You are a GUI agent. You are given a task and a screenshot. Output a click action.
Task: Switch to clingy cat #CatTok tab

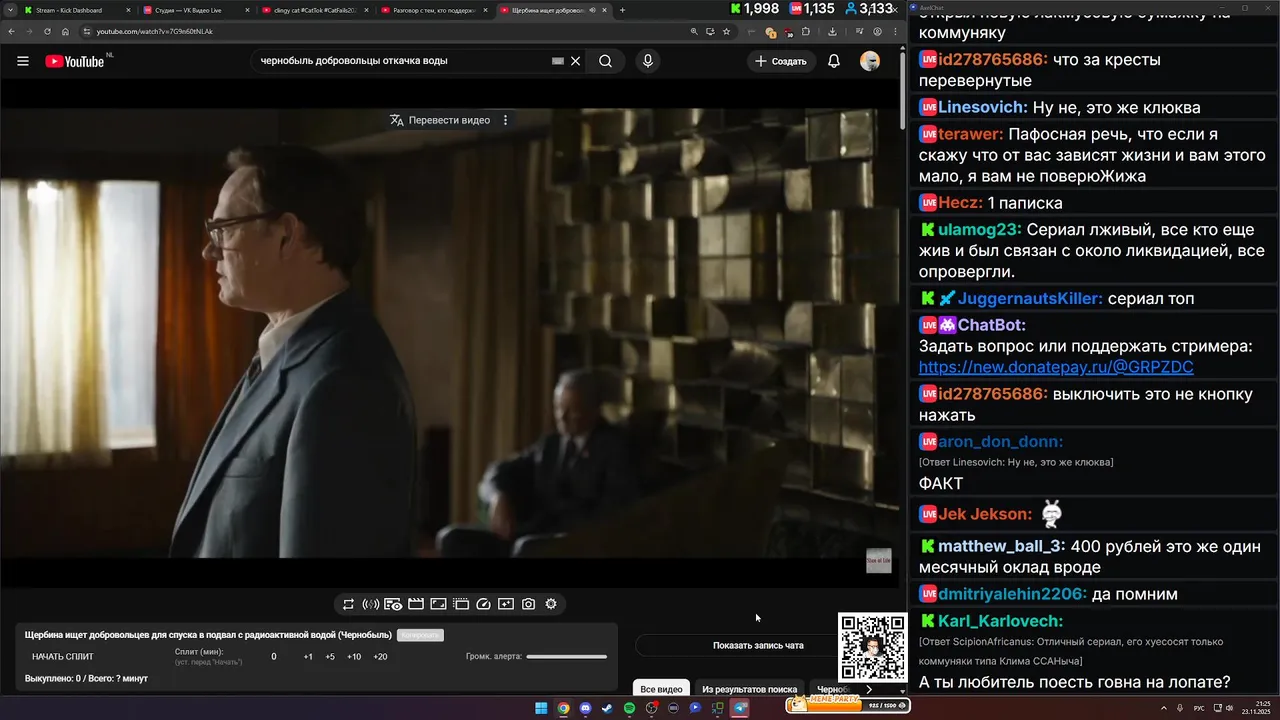[313, 10]
